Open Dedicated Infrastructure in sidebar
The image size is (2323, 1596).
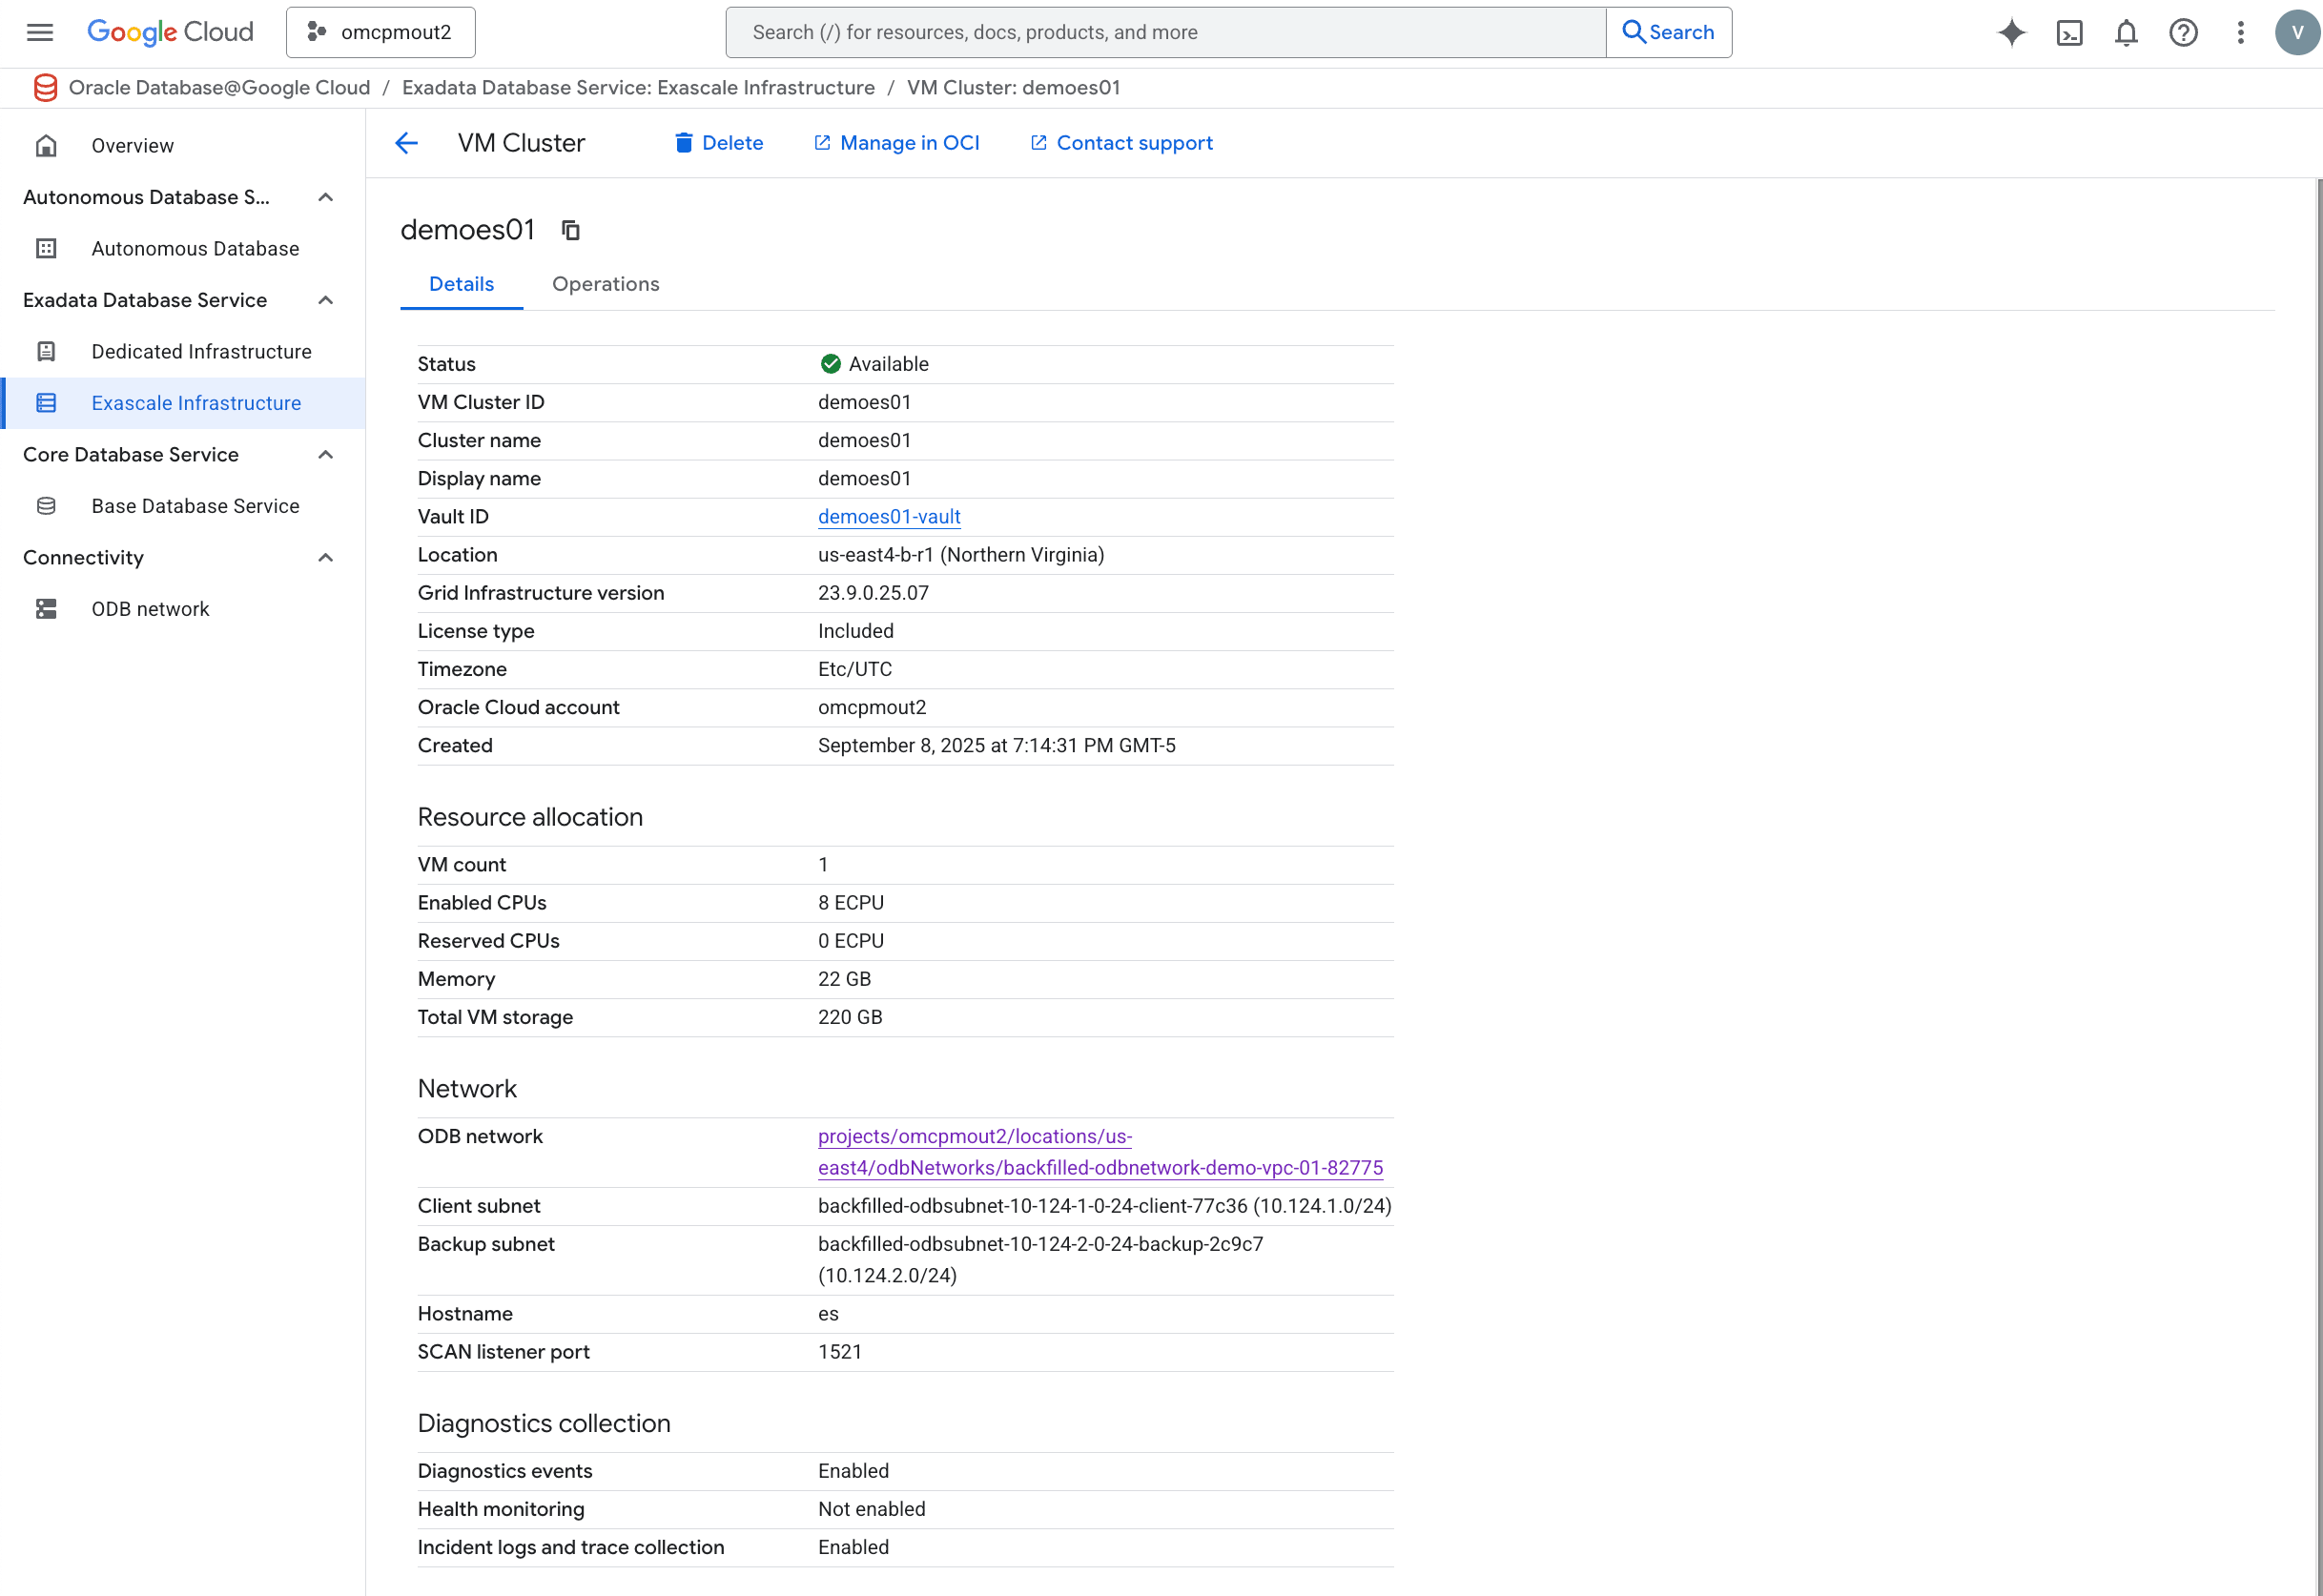(x=201, y=351)
